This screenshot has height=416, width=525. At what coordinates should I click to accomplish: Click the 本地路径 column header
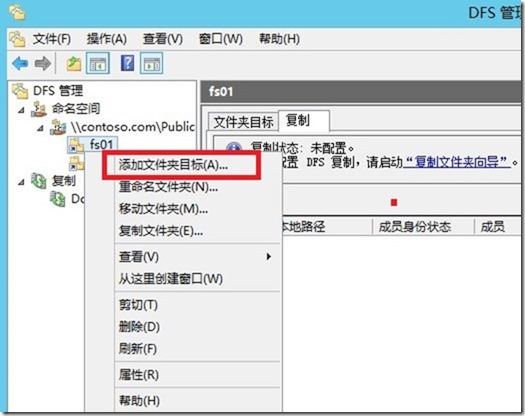[x=327, y=227]
